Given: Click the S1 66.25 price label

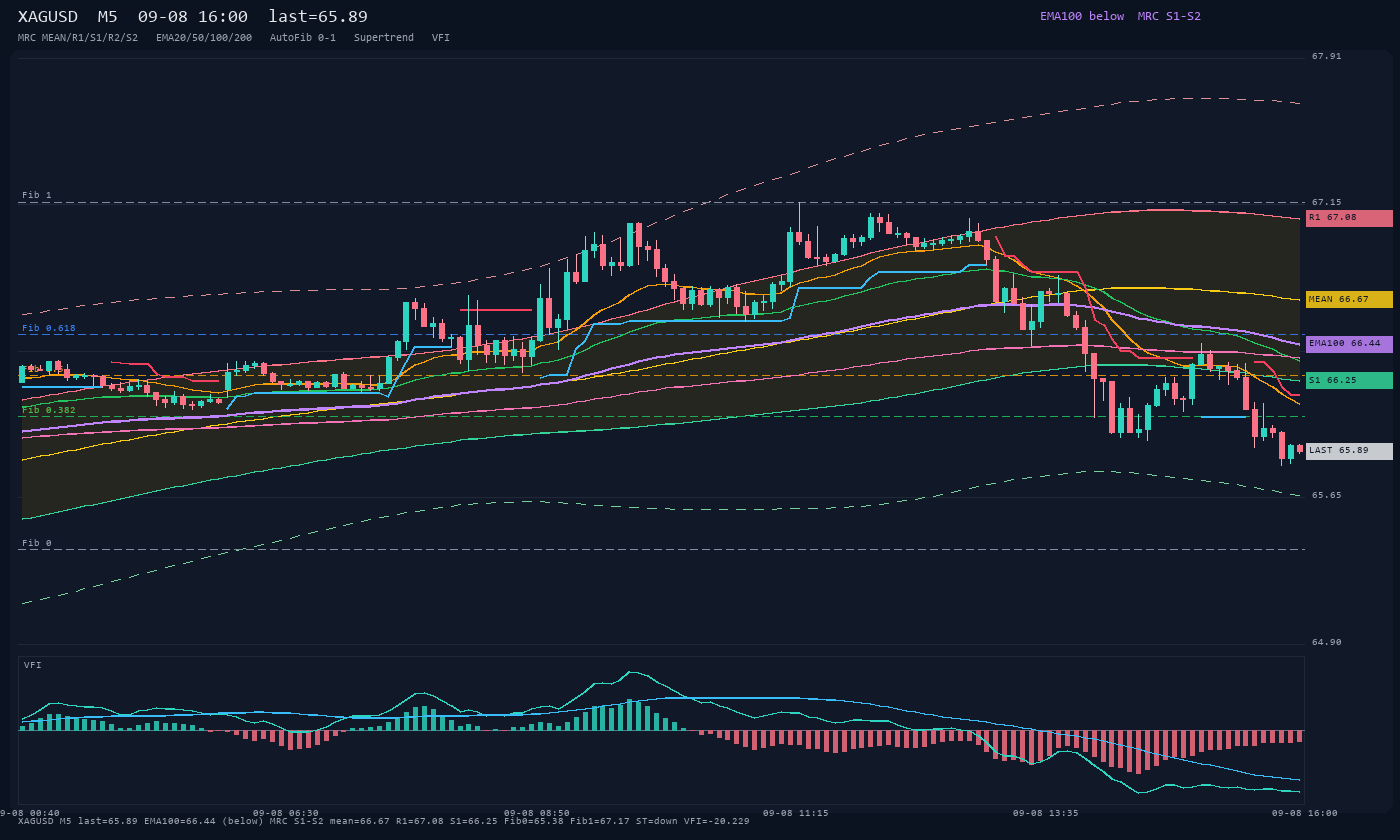Looking at the screenshot, I should 1349,381.
